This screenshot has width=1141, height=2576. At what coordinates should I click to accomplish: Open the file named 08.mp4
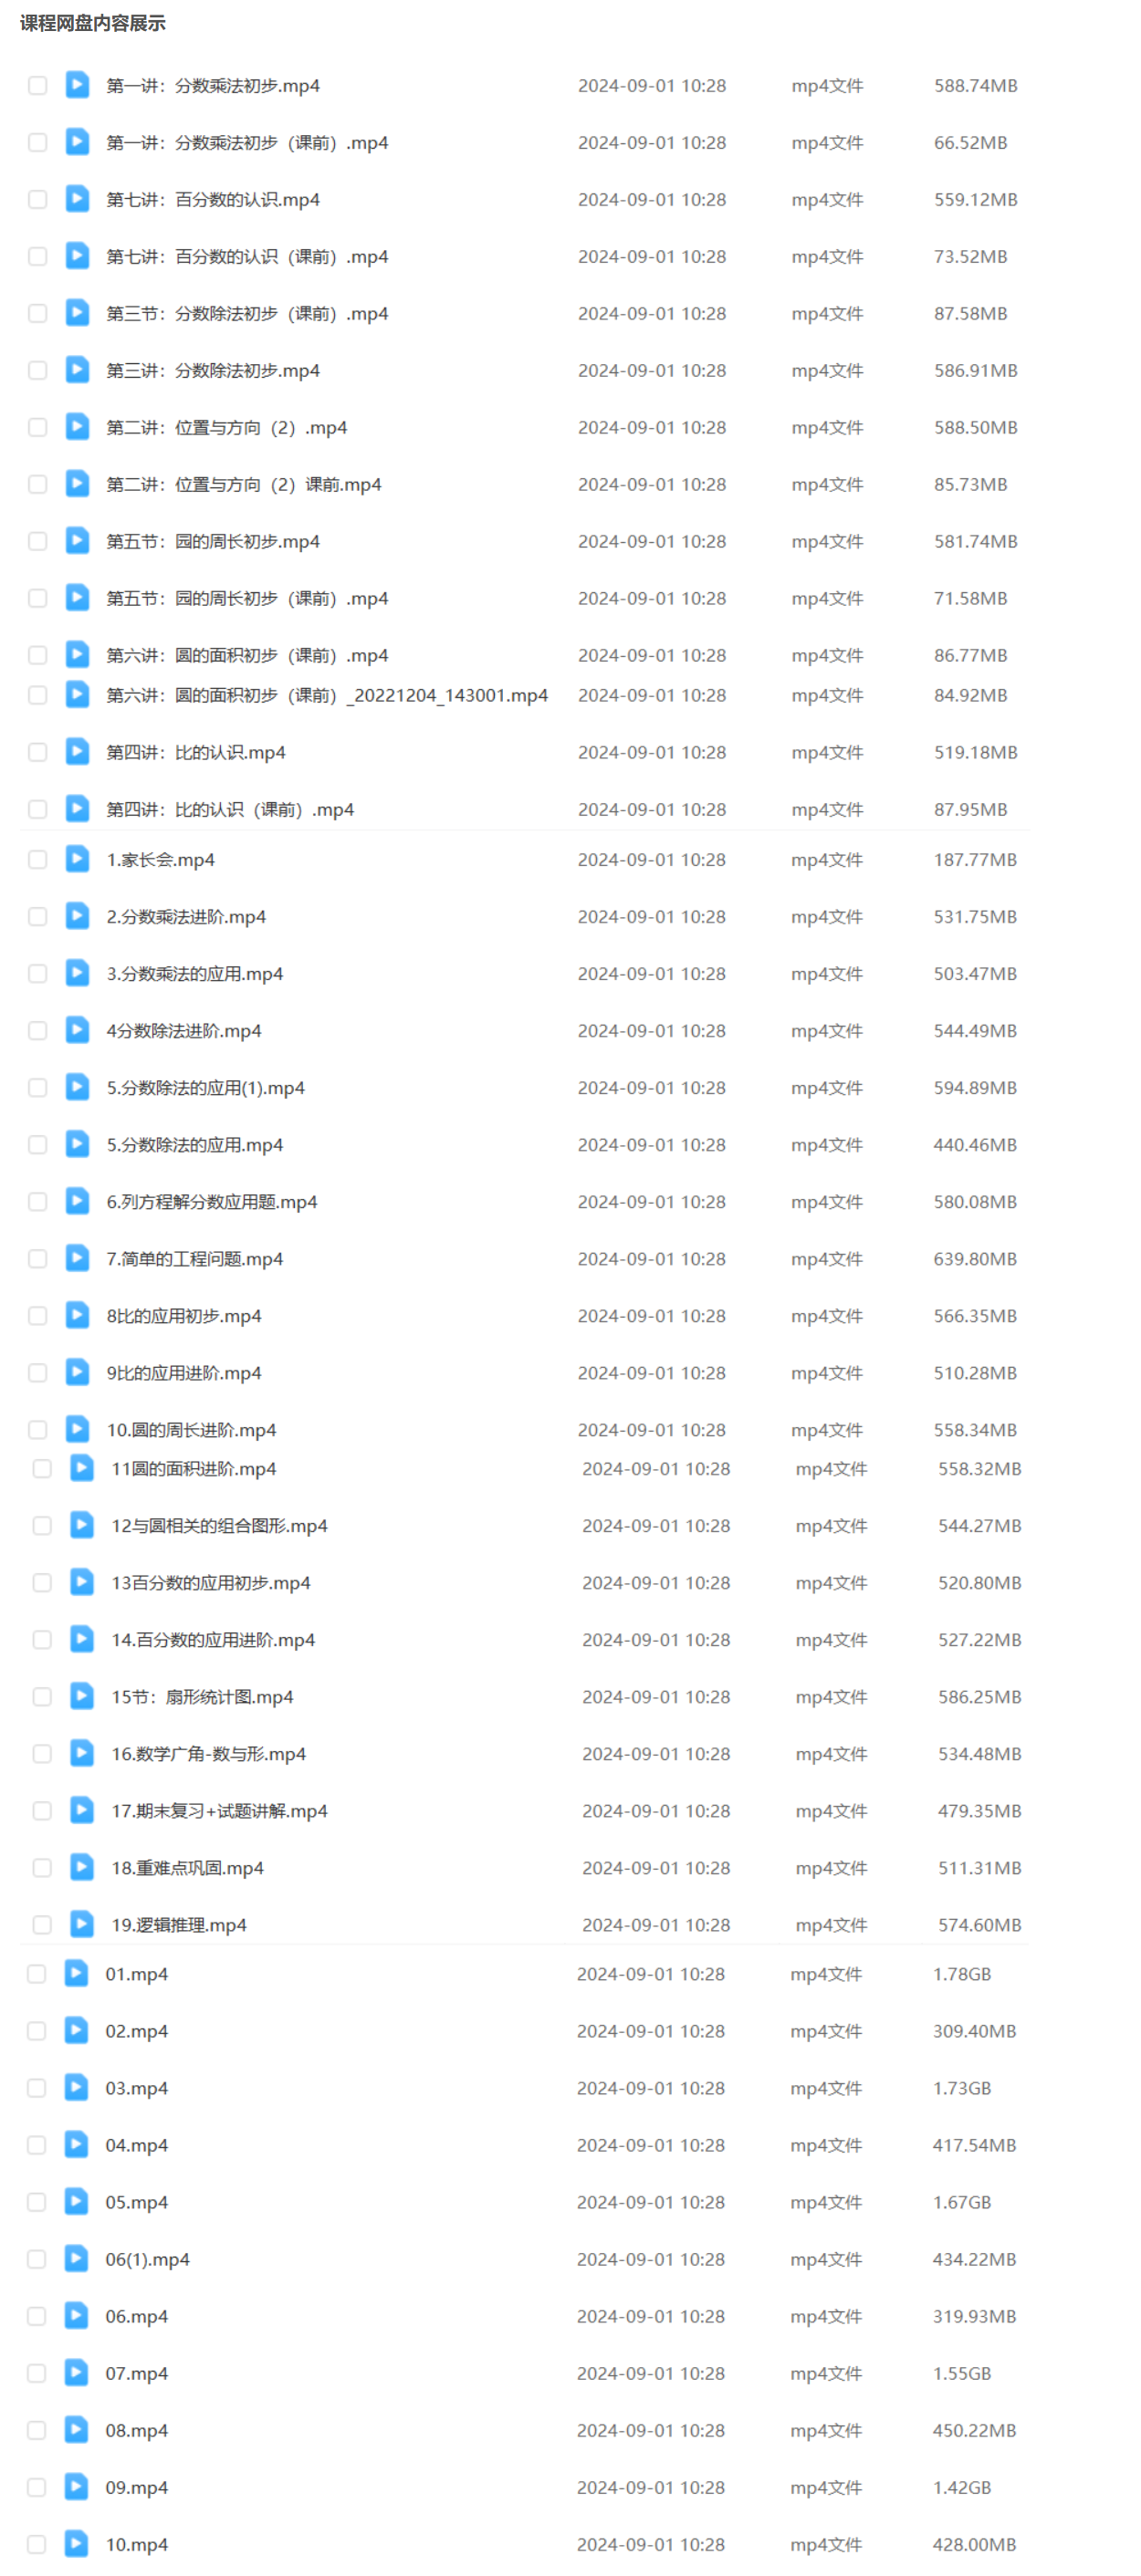coord(137,2429)
